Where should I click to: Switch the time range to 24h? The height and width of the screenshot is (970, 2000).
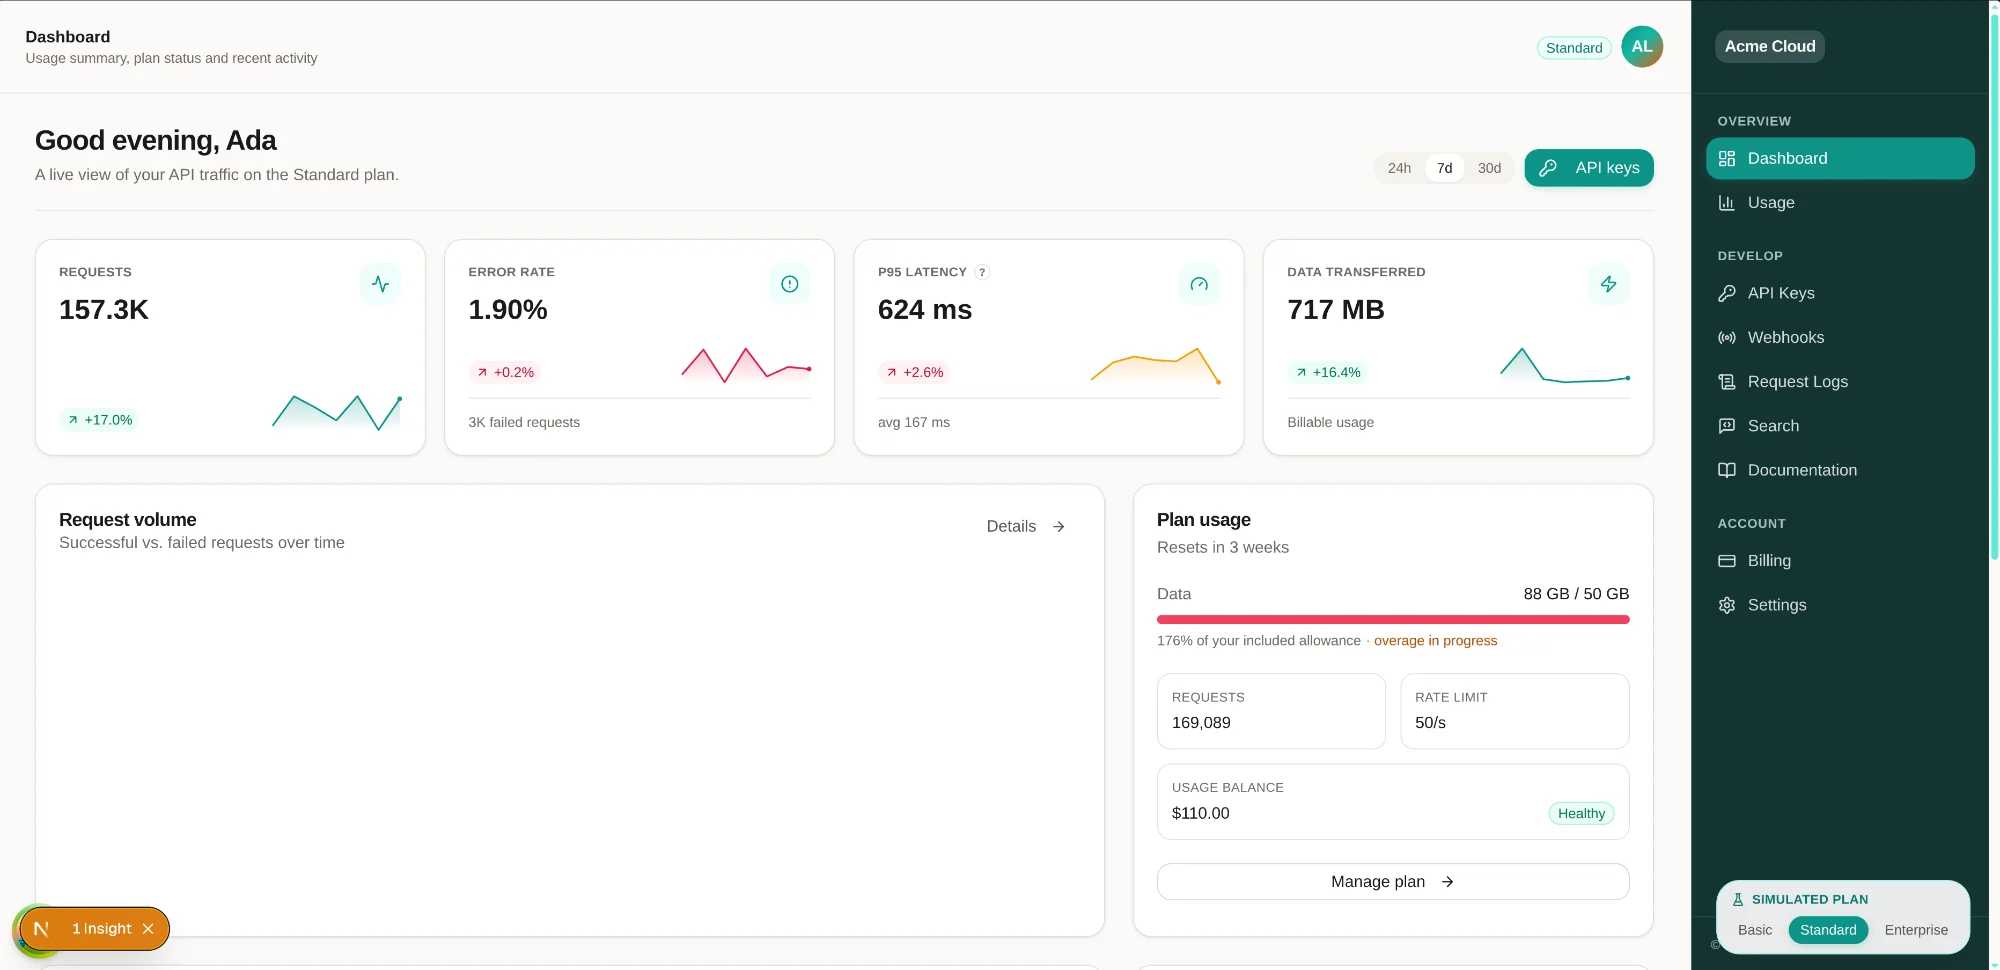click(1399, 168)
